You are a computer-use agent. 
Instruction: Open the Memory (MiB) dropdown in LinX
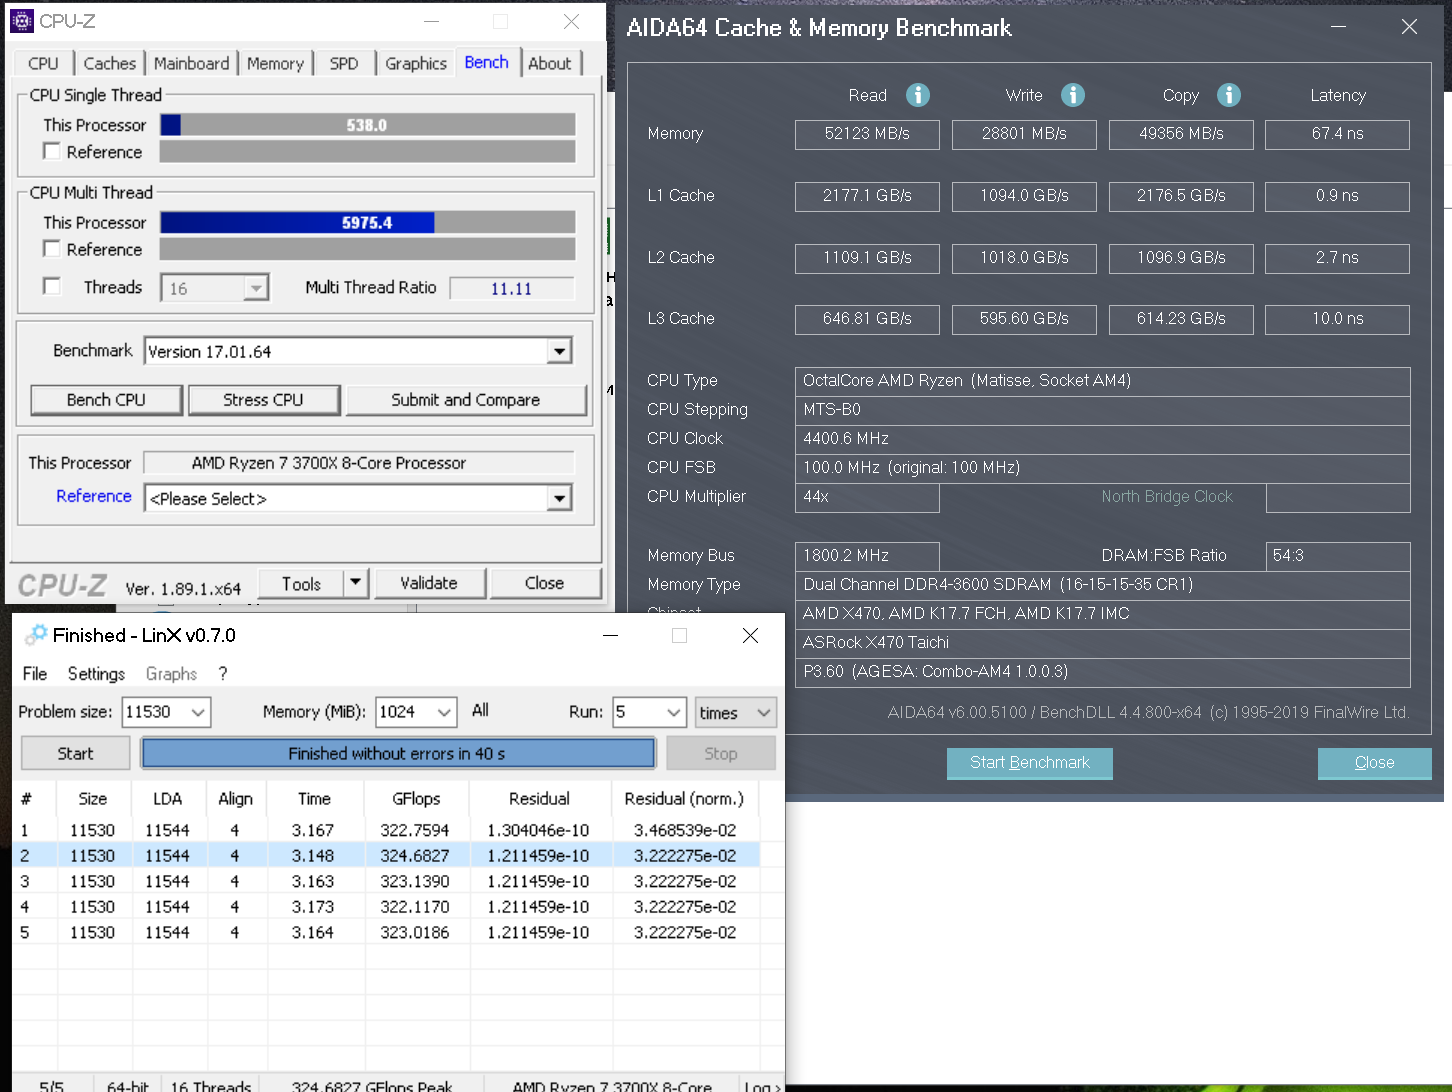coord(445,712)
